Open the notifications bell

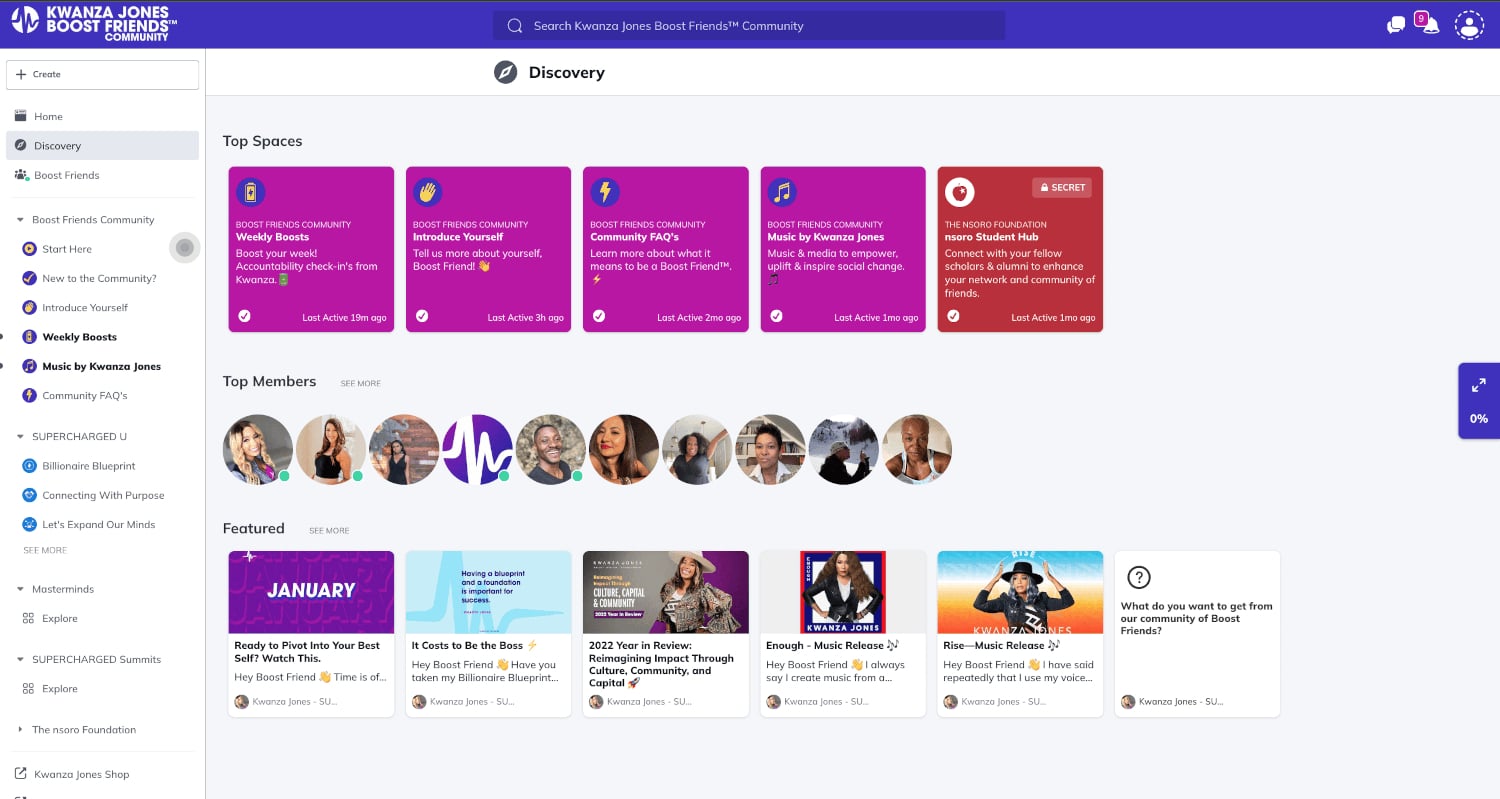click(x=1430, y=26)
